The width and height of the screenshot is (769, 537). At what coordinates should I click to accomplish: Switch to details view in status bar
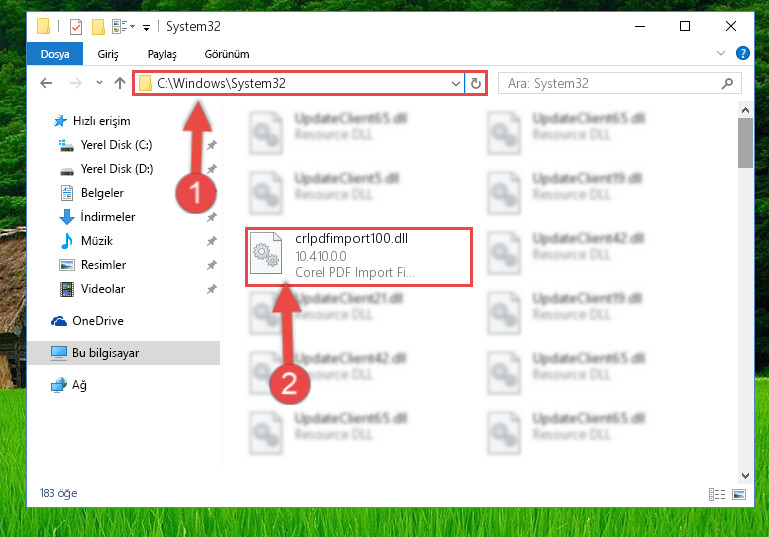[717, 494]
